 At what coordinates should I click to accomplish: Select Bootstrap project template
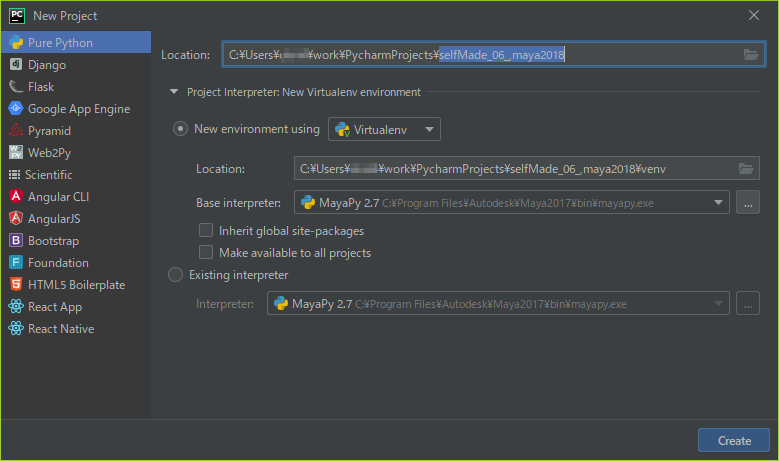[x=76, y=240]
